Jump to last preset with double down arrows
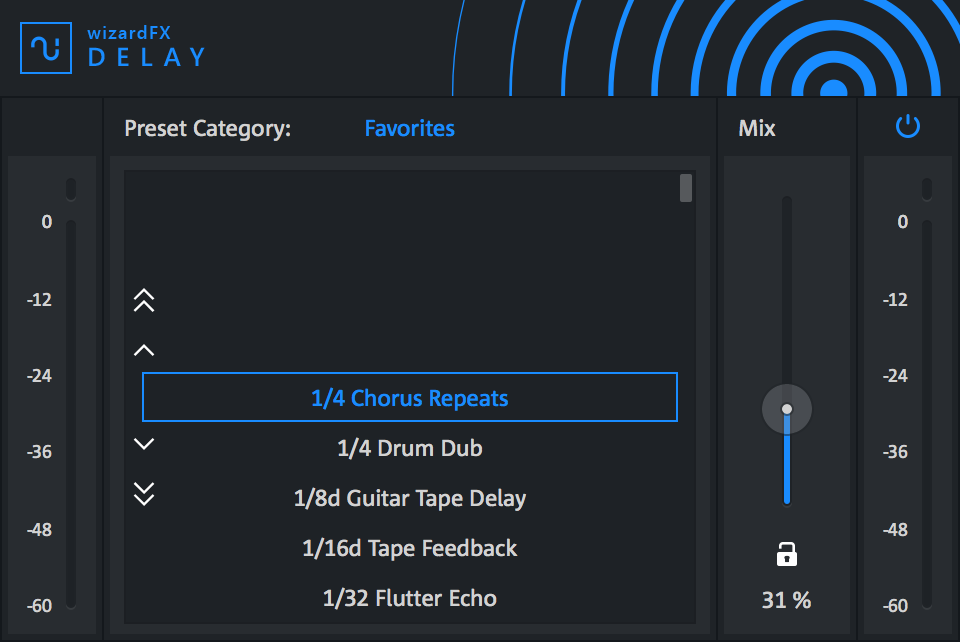The height and width of the screenshot is (642, 960). click(x=144, y=493)
